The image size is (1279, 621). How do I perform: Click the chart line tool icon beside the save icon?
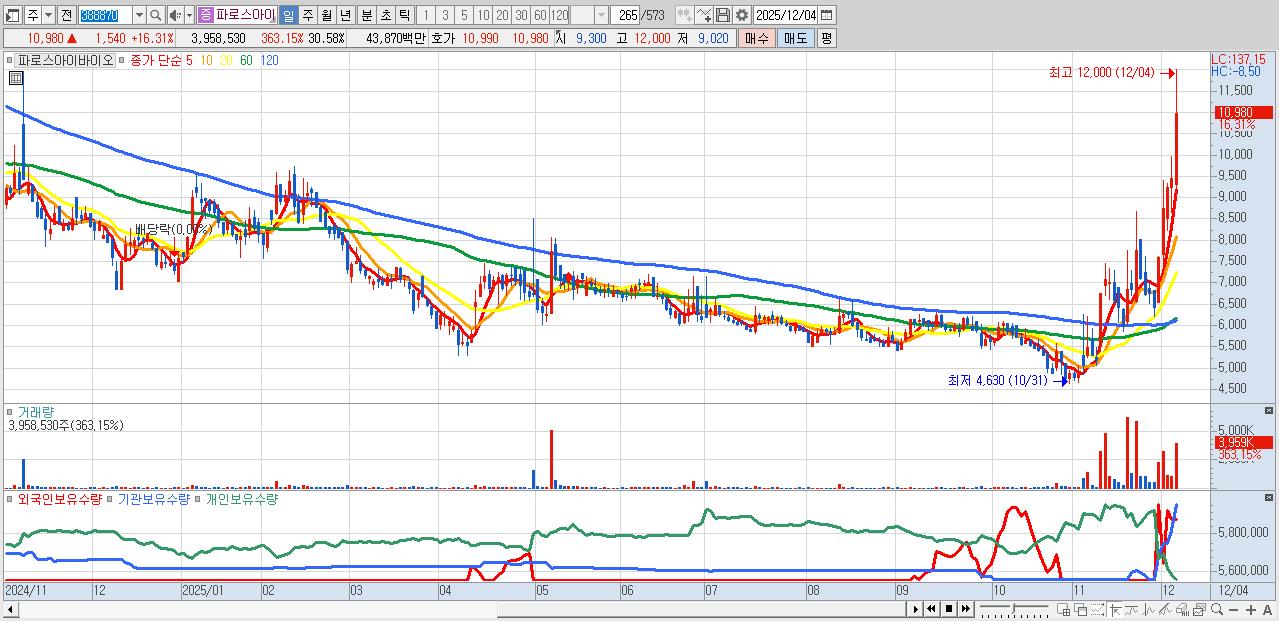pos(704,16)
